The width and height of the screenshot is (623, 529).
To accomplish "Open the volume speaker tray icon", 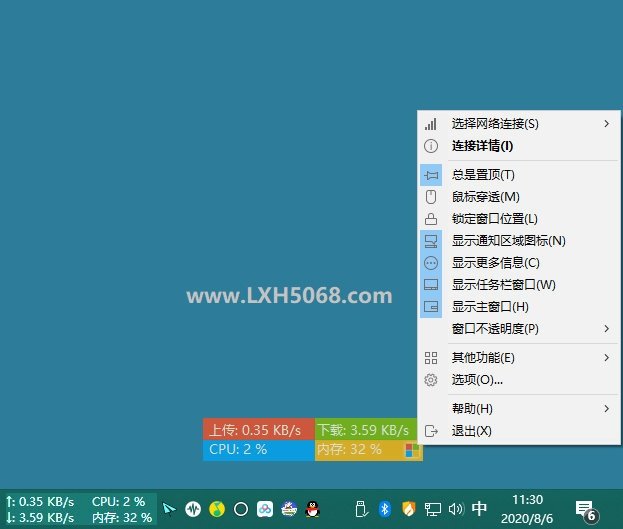I will [456, 509].
